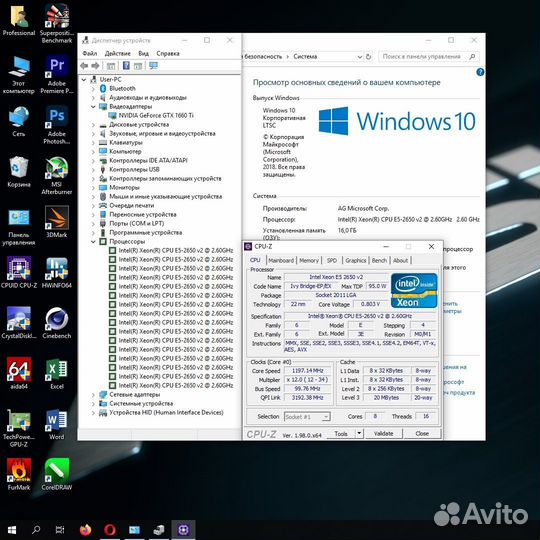Screen dimensions: 540x540
Task: Switch to SPD tab in CPU-Z
Action: point(332,260)
